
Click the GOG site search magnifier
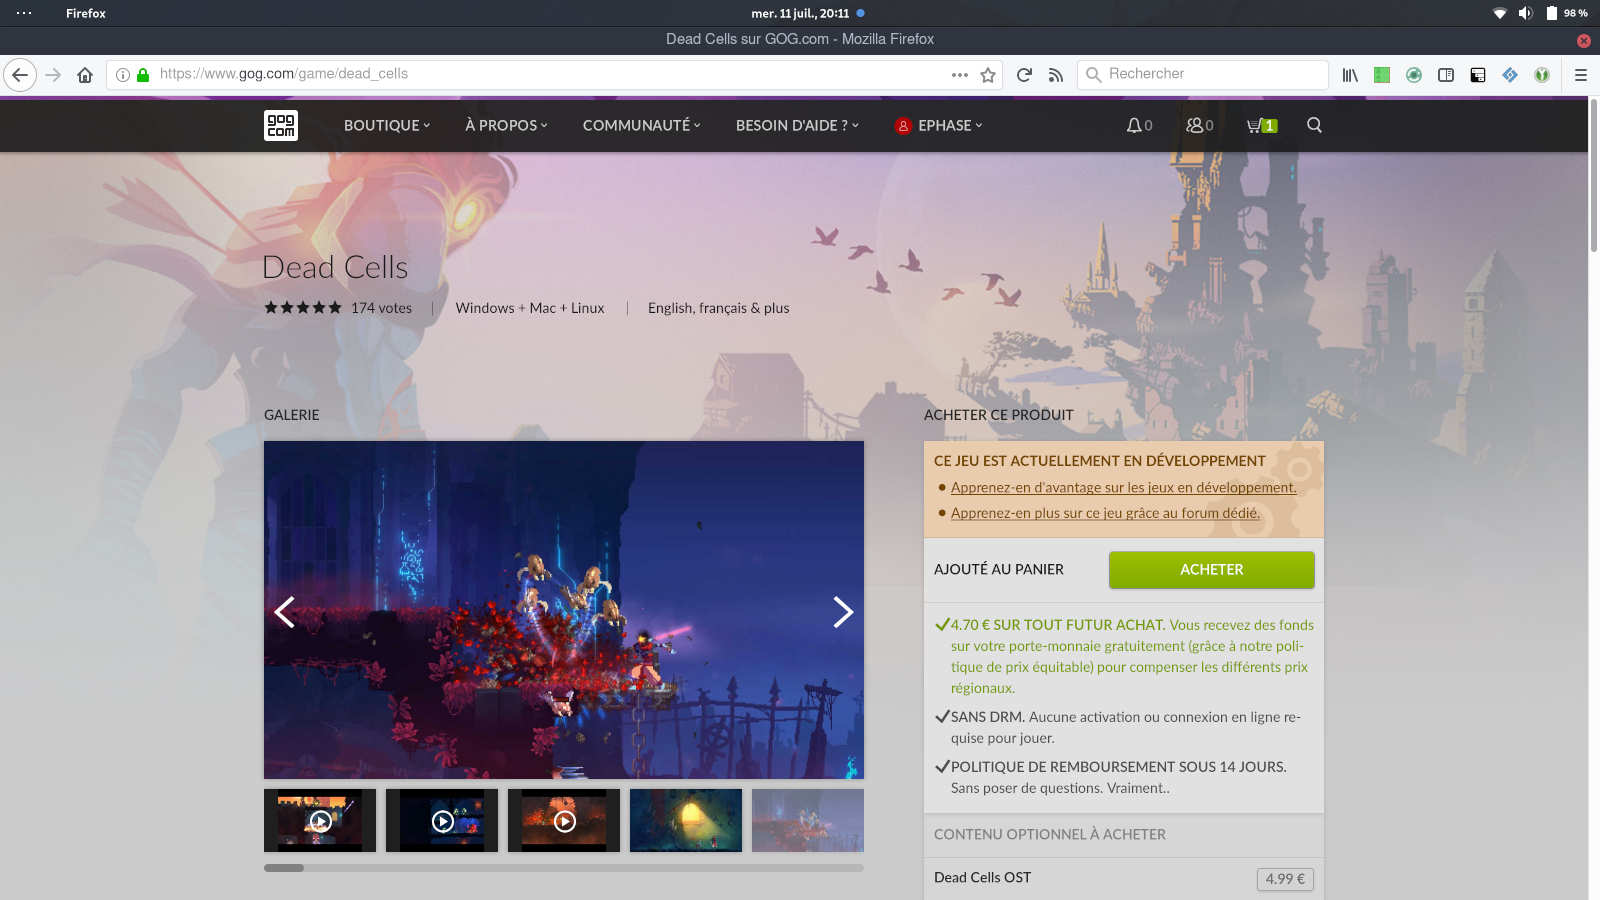pyautogui.click(x=1314, y=125)
